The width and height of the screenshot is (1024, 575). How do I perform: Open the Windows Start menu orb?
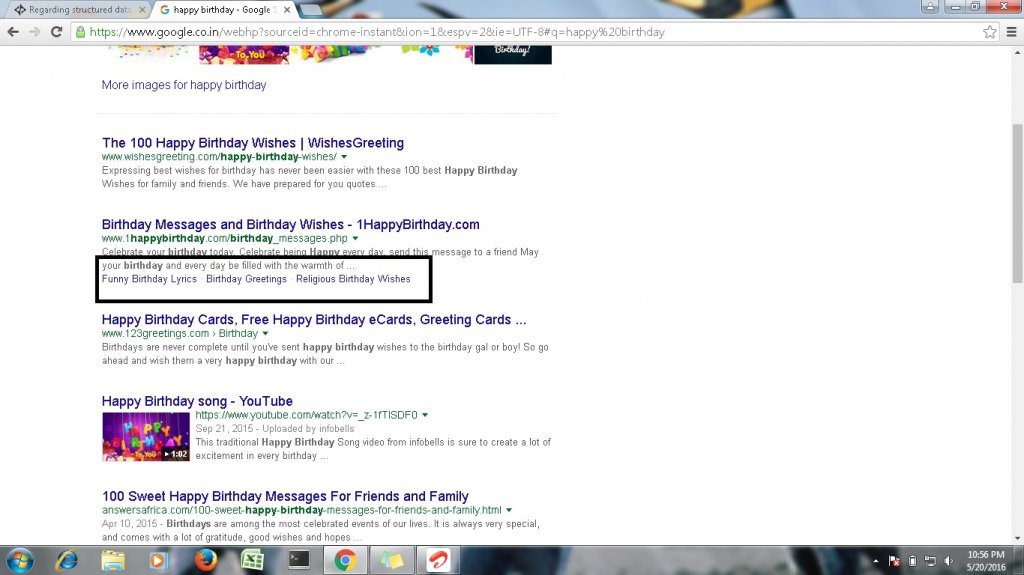[x=20, y=561]
